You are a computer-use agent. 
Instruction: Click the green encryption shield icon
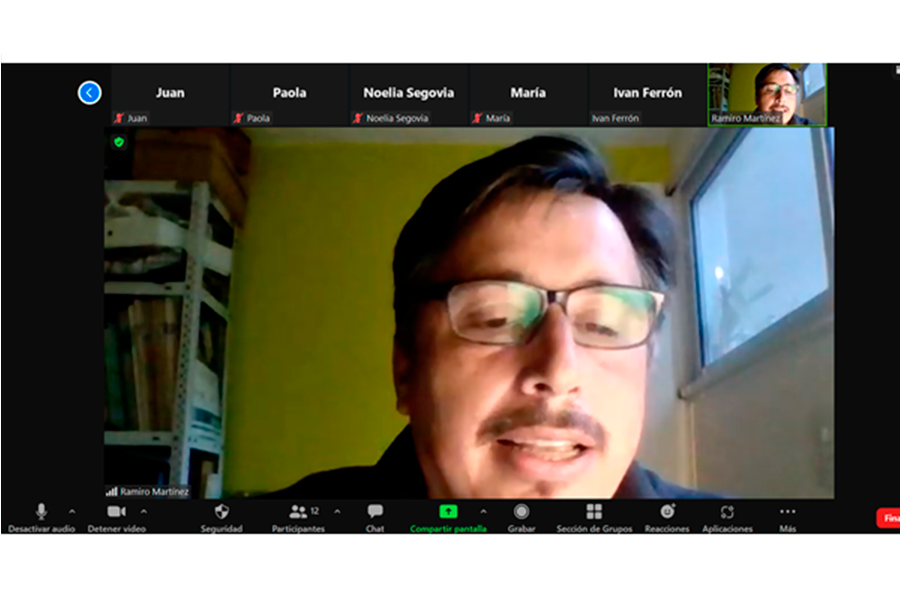(x=119, y=142)
